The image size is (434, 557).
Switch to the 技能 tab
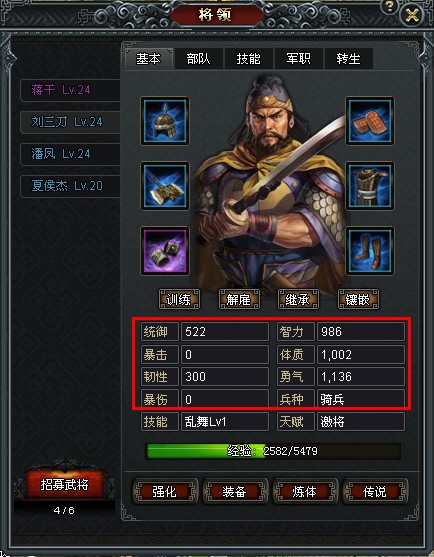249,59
